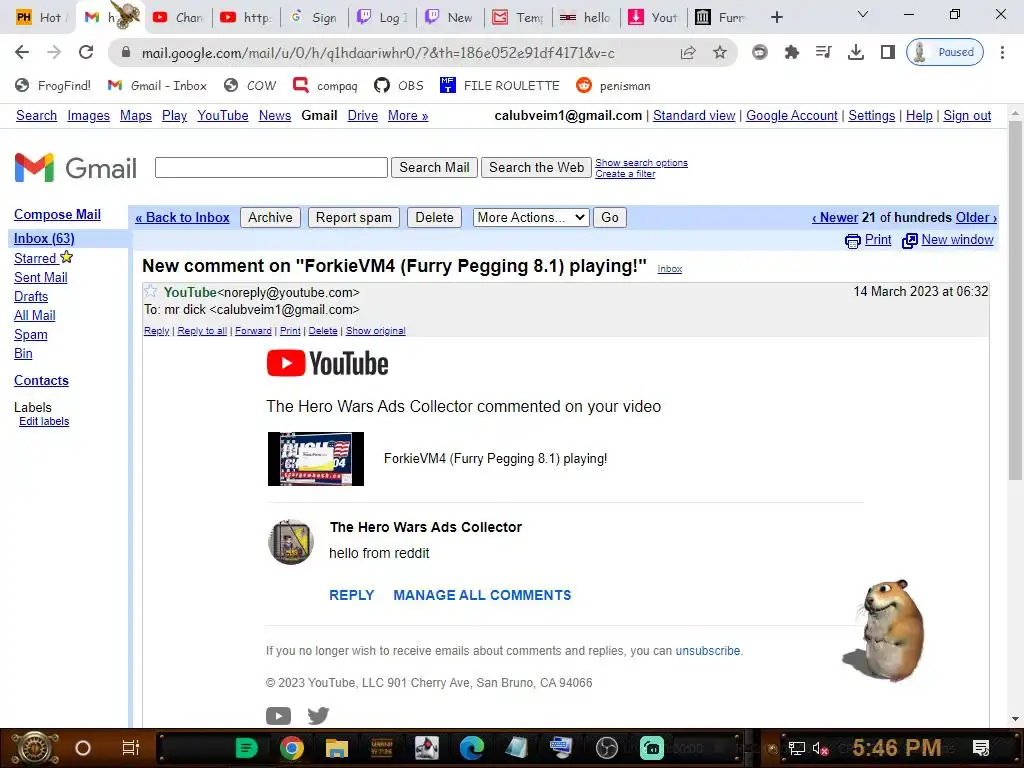Go to Older message link
Image resolution: width=1024 pixels, height=768 pixels.
pyautogui.click(x=976, y=217)
